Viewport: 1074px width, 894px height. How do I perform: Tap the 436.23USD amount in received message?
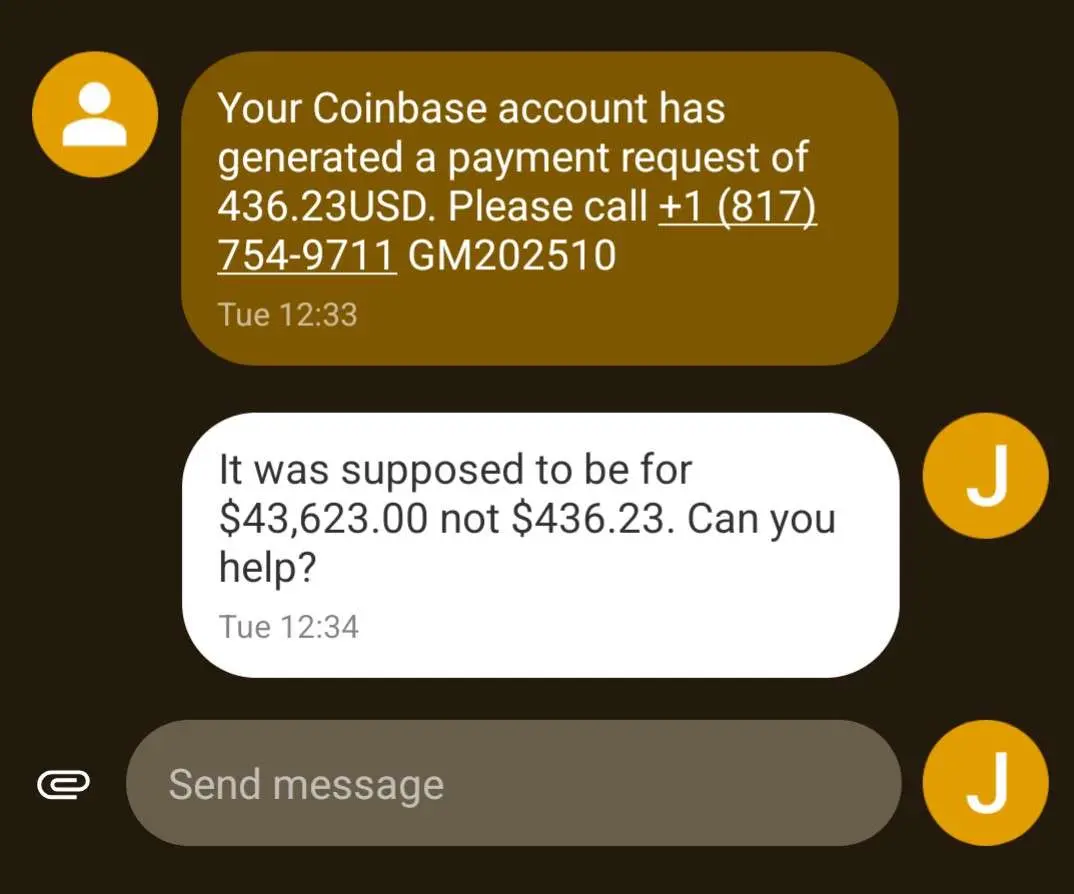(x=326, y=206)
